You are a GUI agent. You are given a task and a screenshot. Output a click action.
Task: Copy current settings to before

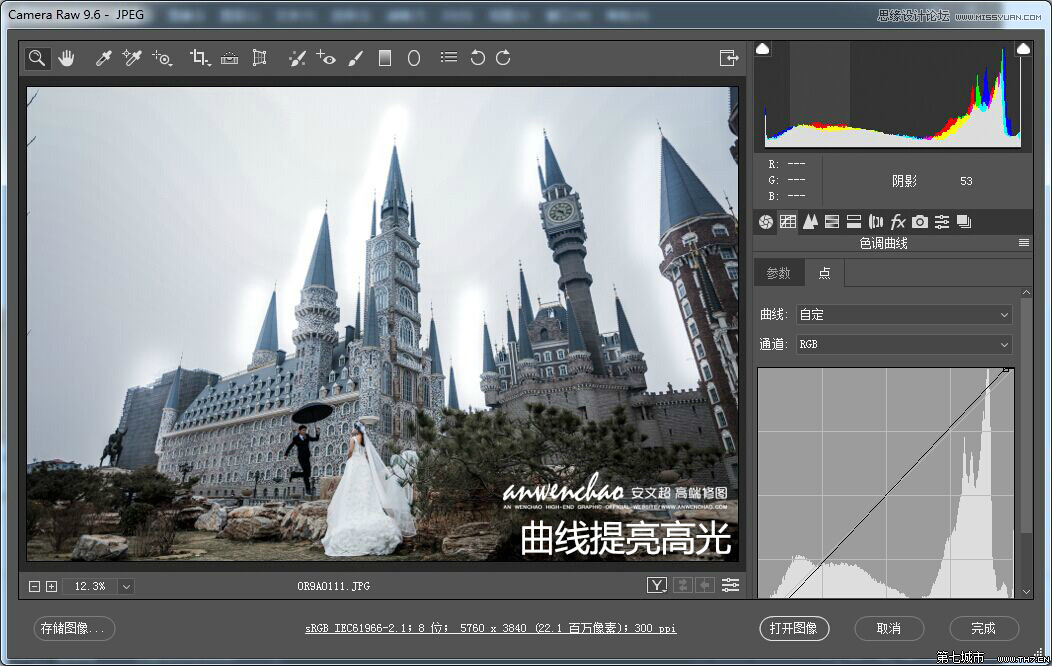click(704, 586)
